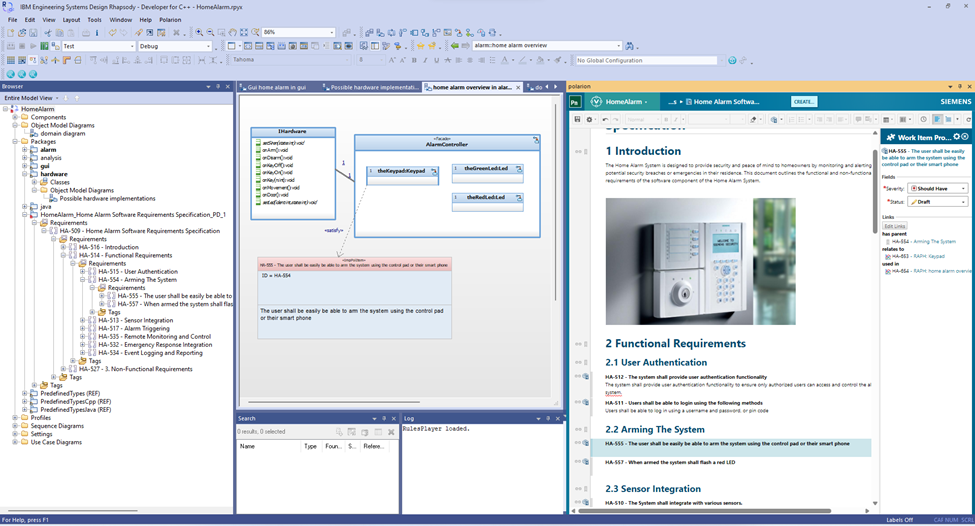The height and width of the screenshot is (526, 975).
Task: Click the Save icon in main toolbar
Action: pyautogui.click(x=33, y=32)
